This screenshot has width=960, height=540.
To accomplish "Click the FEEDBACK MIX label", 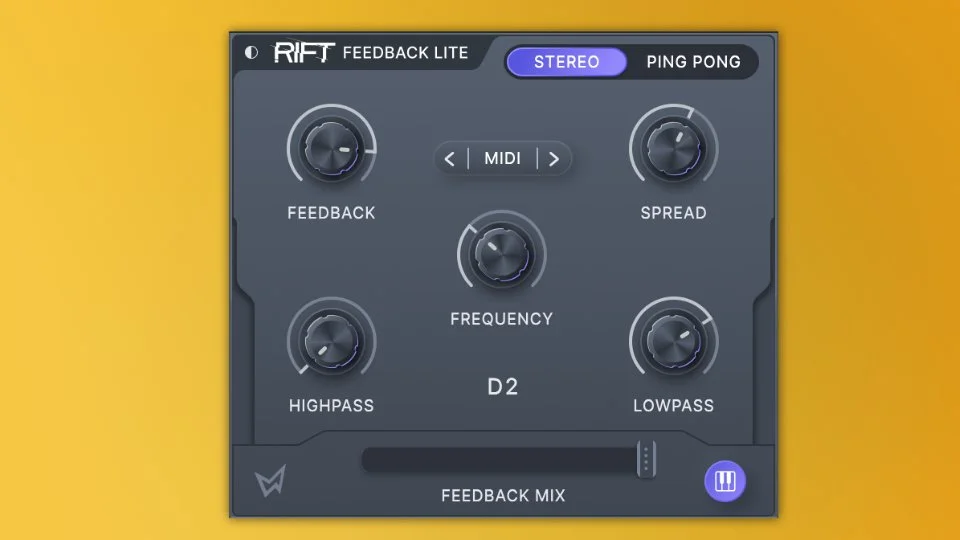I will point(503,496).
